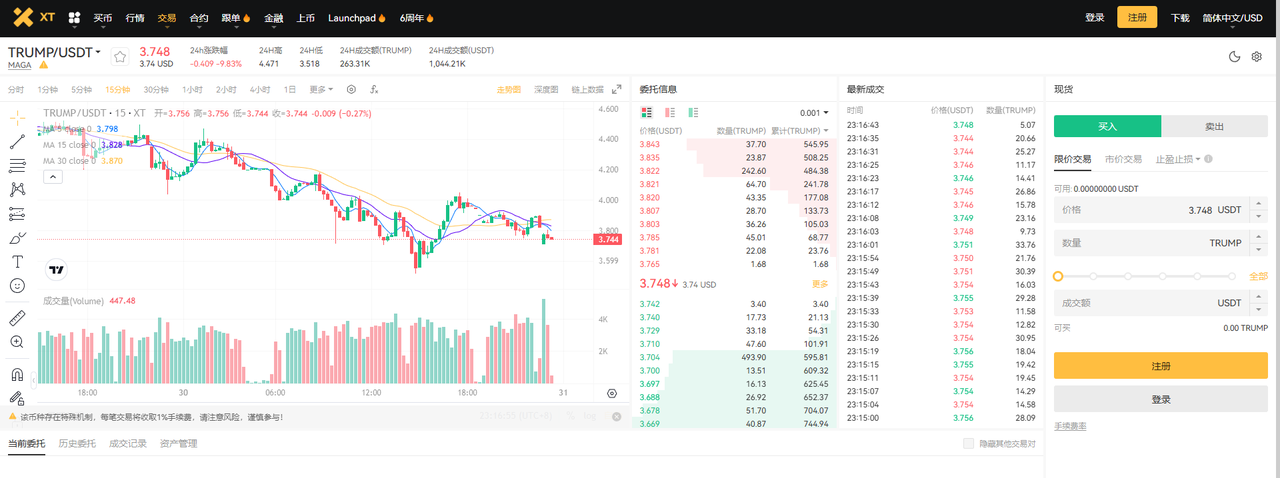Toggle dark mode with moon icon
Image resolution: width=1280 pixels, height=478 pixels.
(x=1234, y=57)
